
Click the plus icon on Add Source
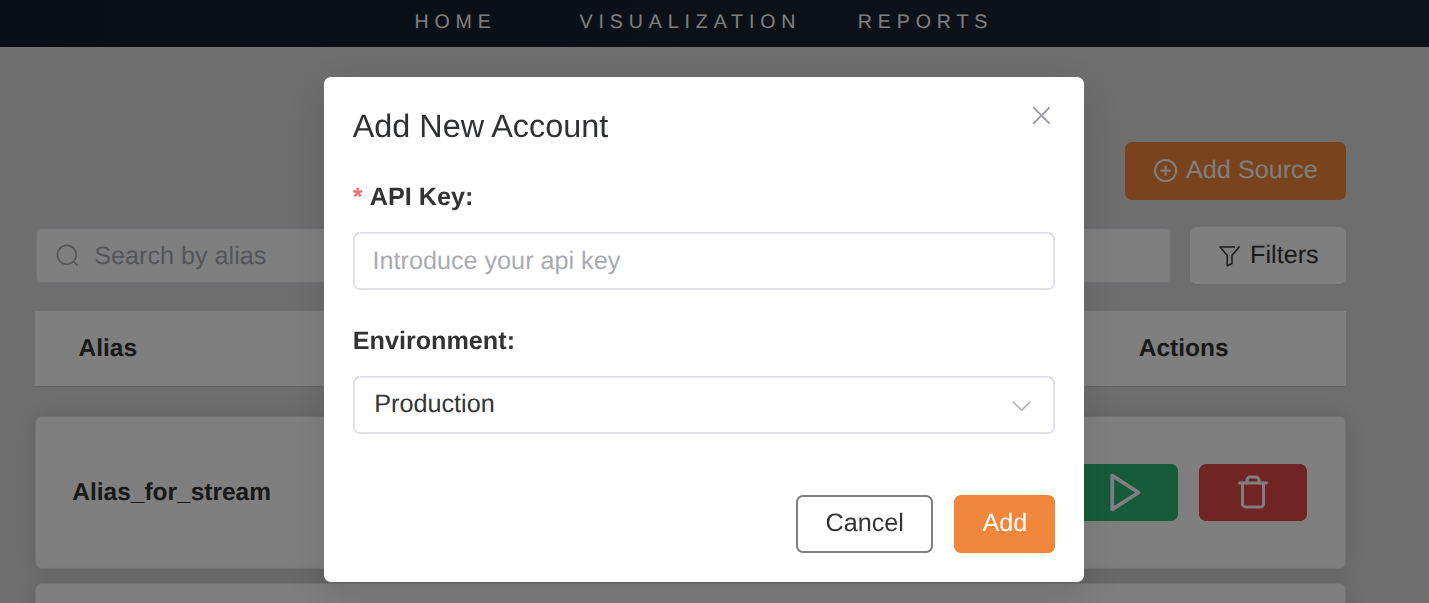[x=1165, y=171]
